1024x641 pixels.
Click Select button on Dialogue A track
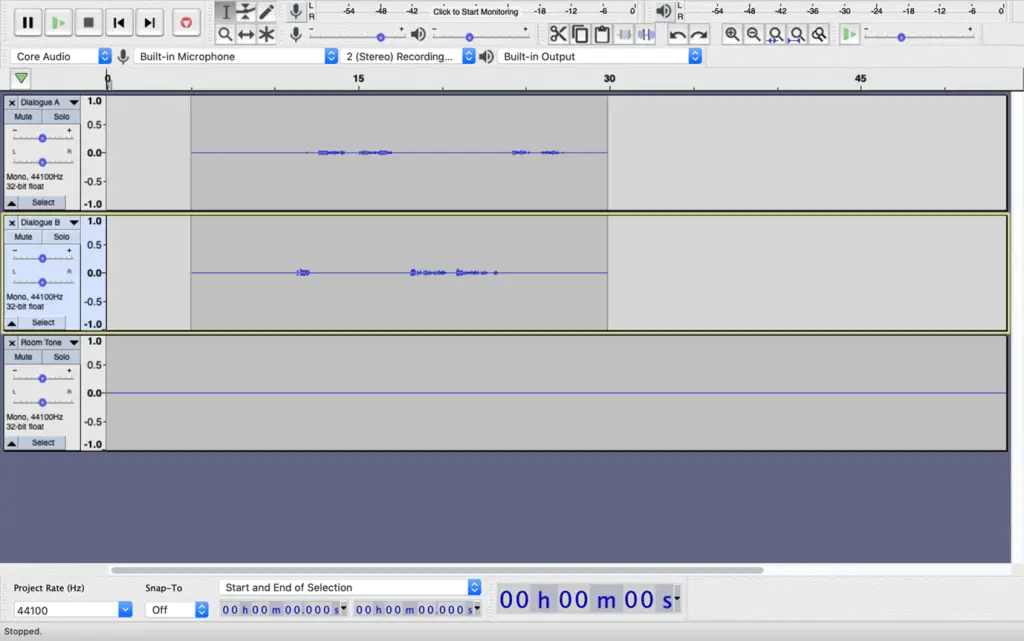pyautogui.click(x=43, y=202)
